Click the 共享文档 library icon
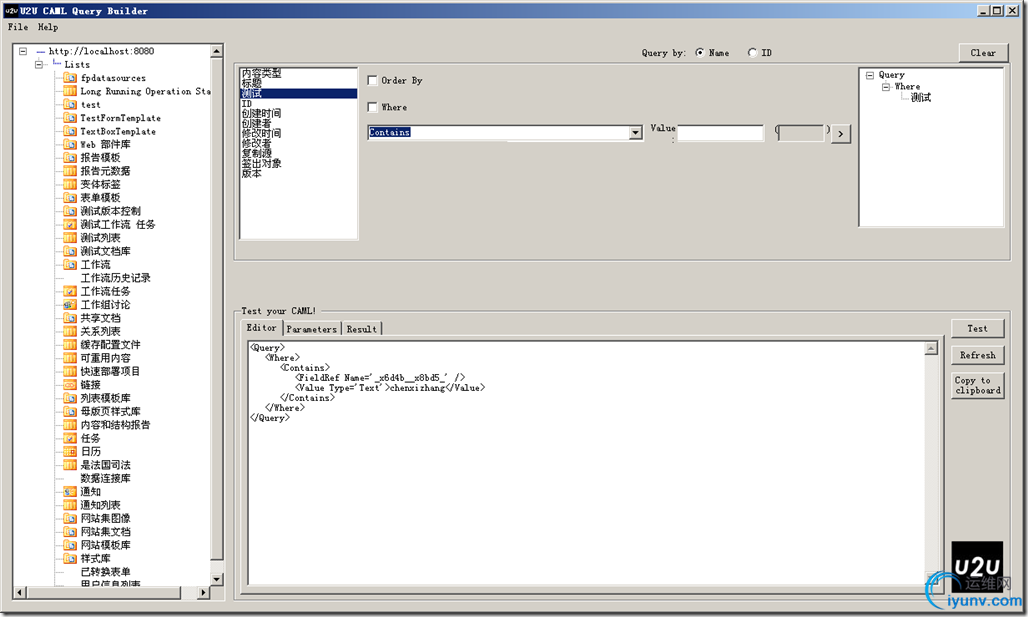Viewport: 1028px width, 617px height. [x=70, y=318]
